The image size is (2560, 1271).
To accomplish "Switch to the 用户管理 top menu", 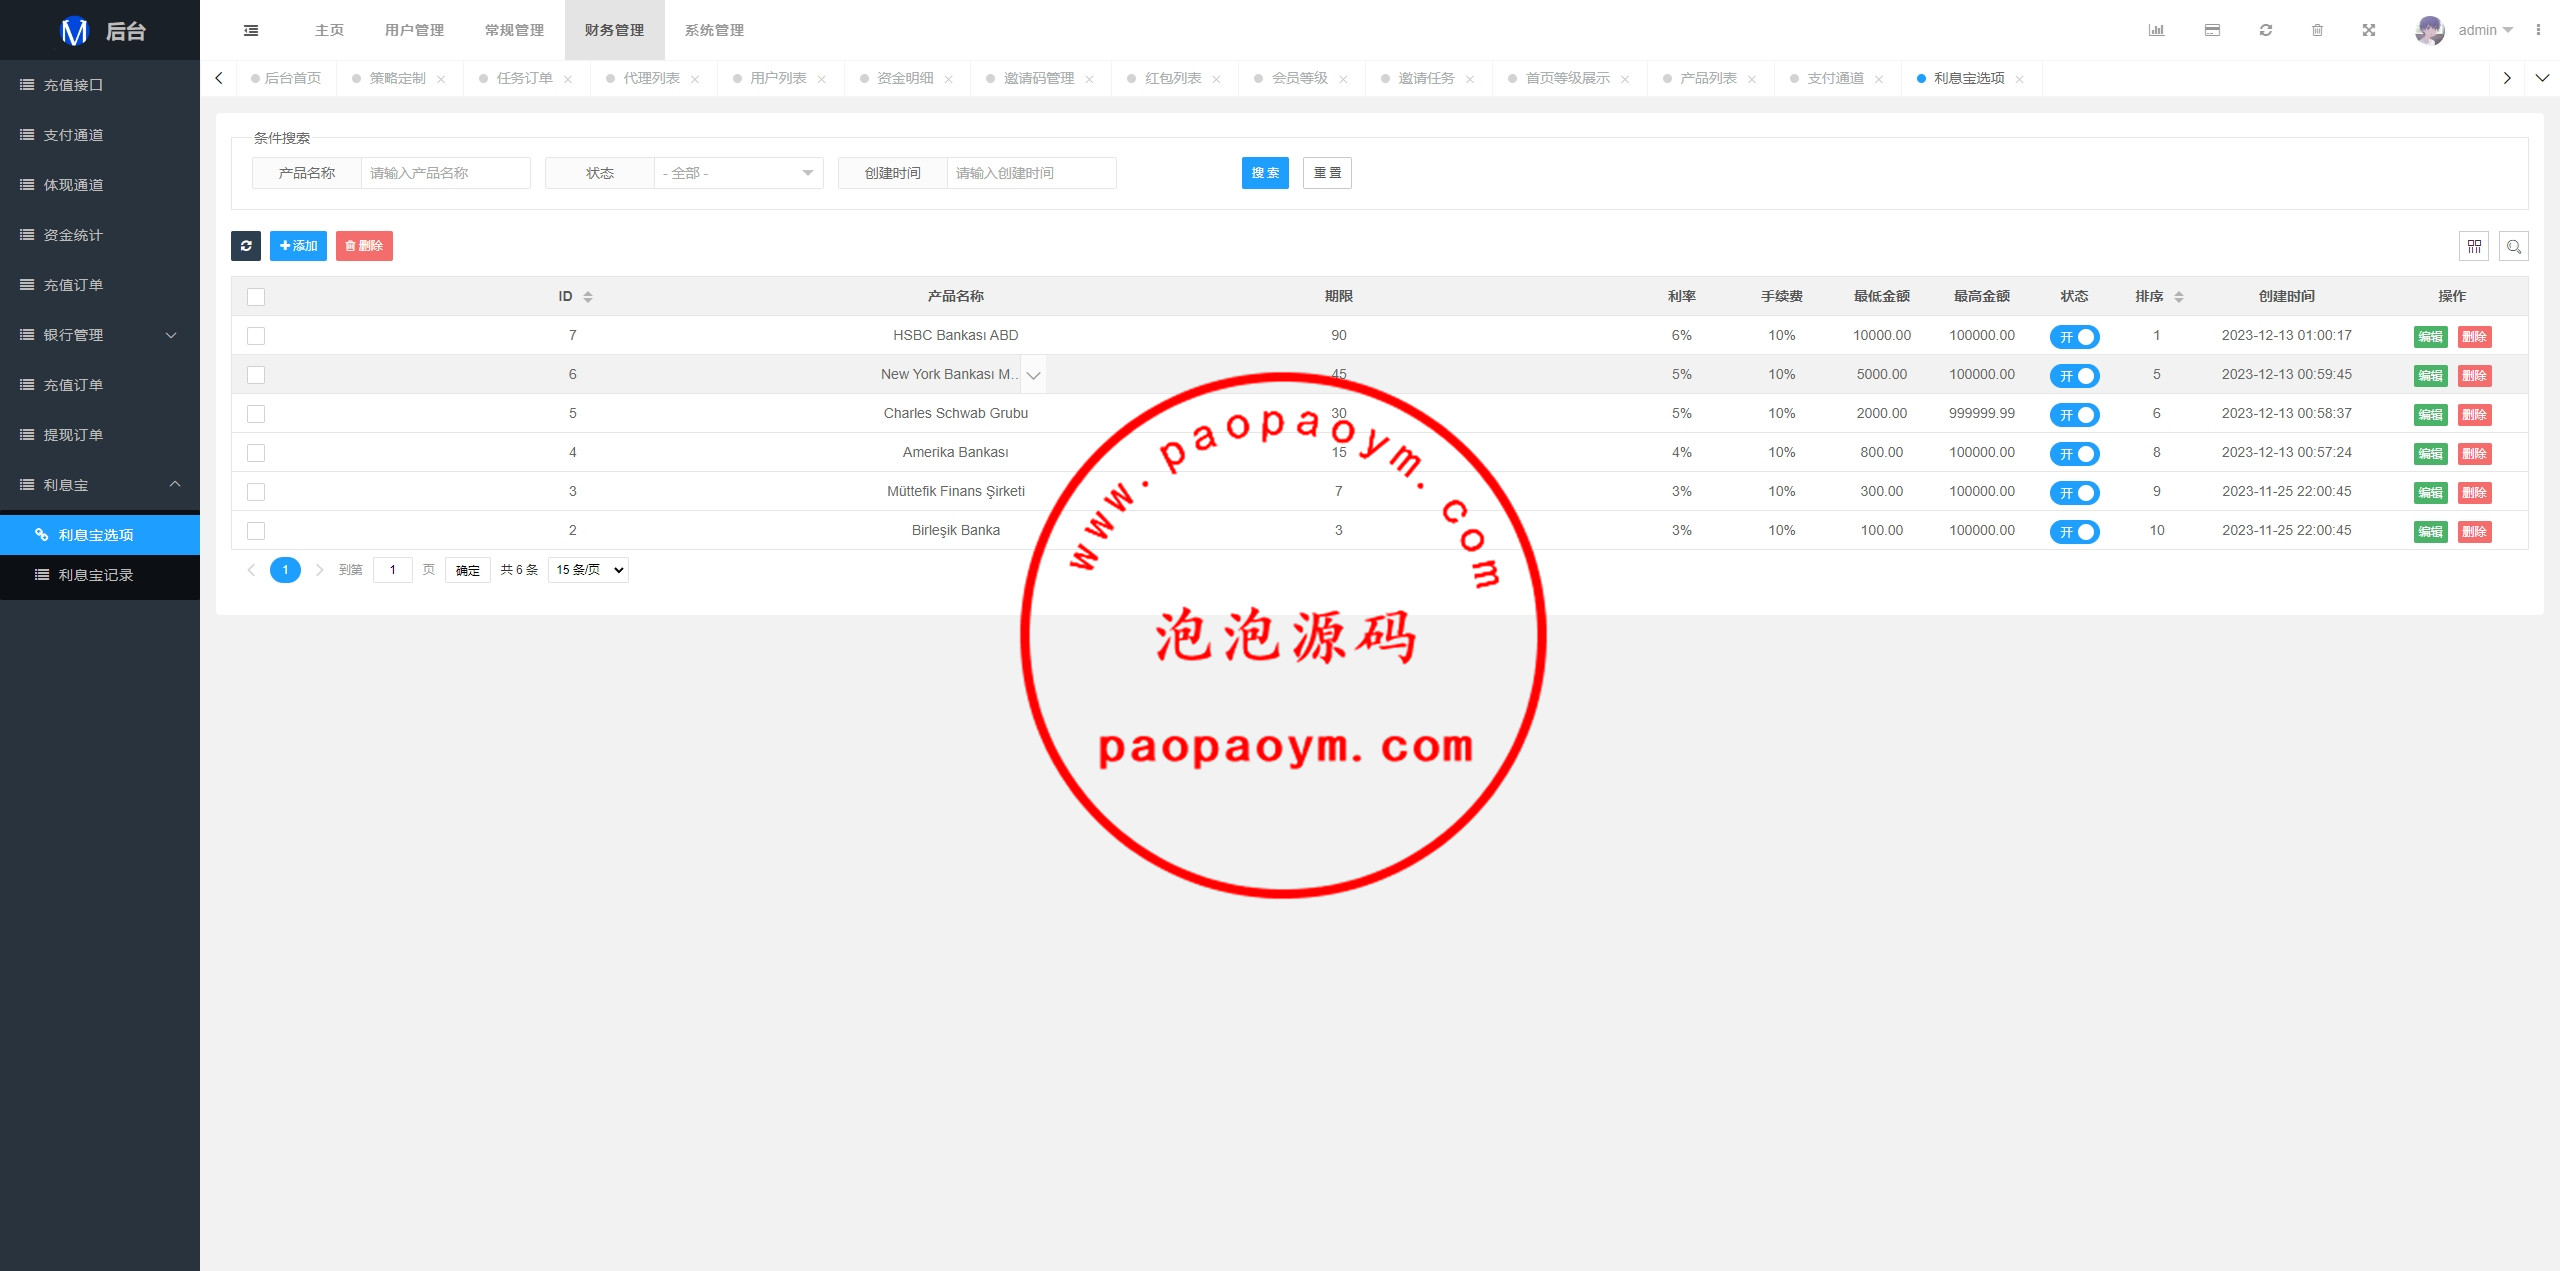I will click(x=414, y=30).
